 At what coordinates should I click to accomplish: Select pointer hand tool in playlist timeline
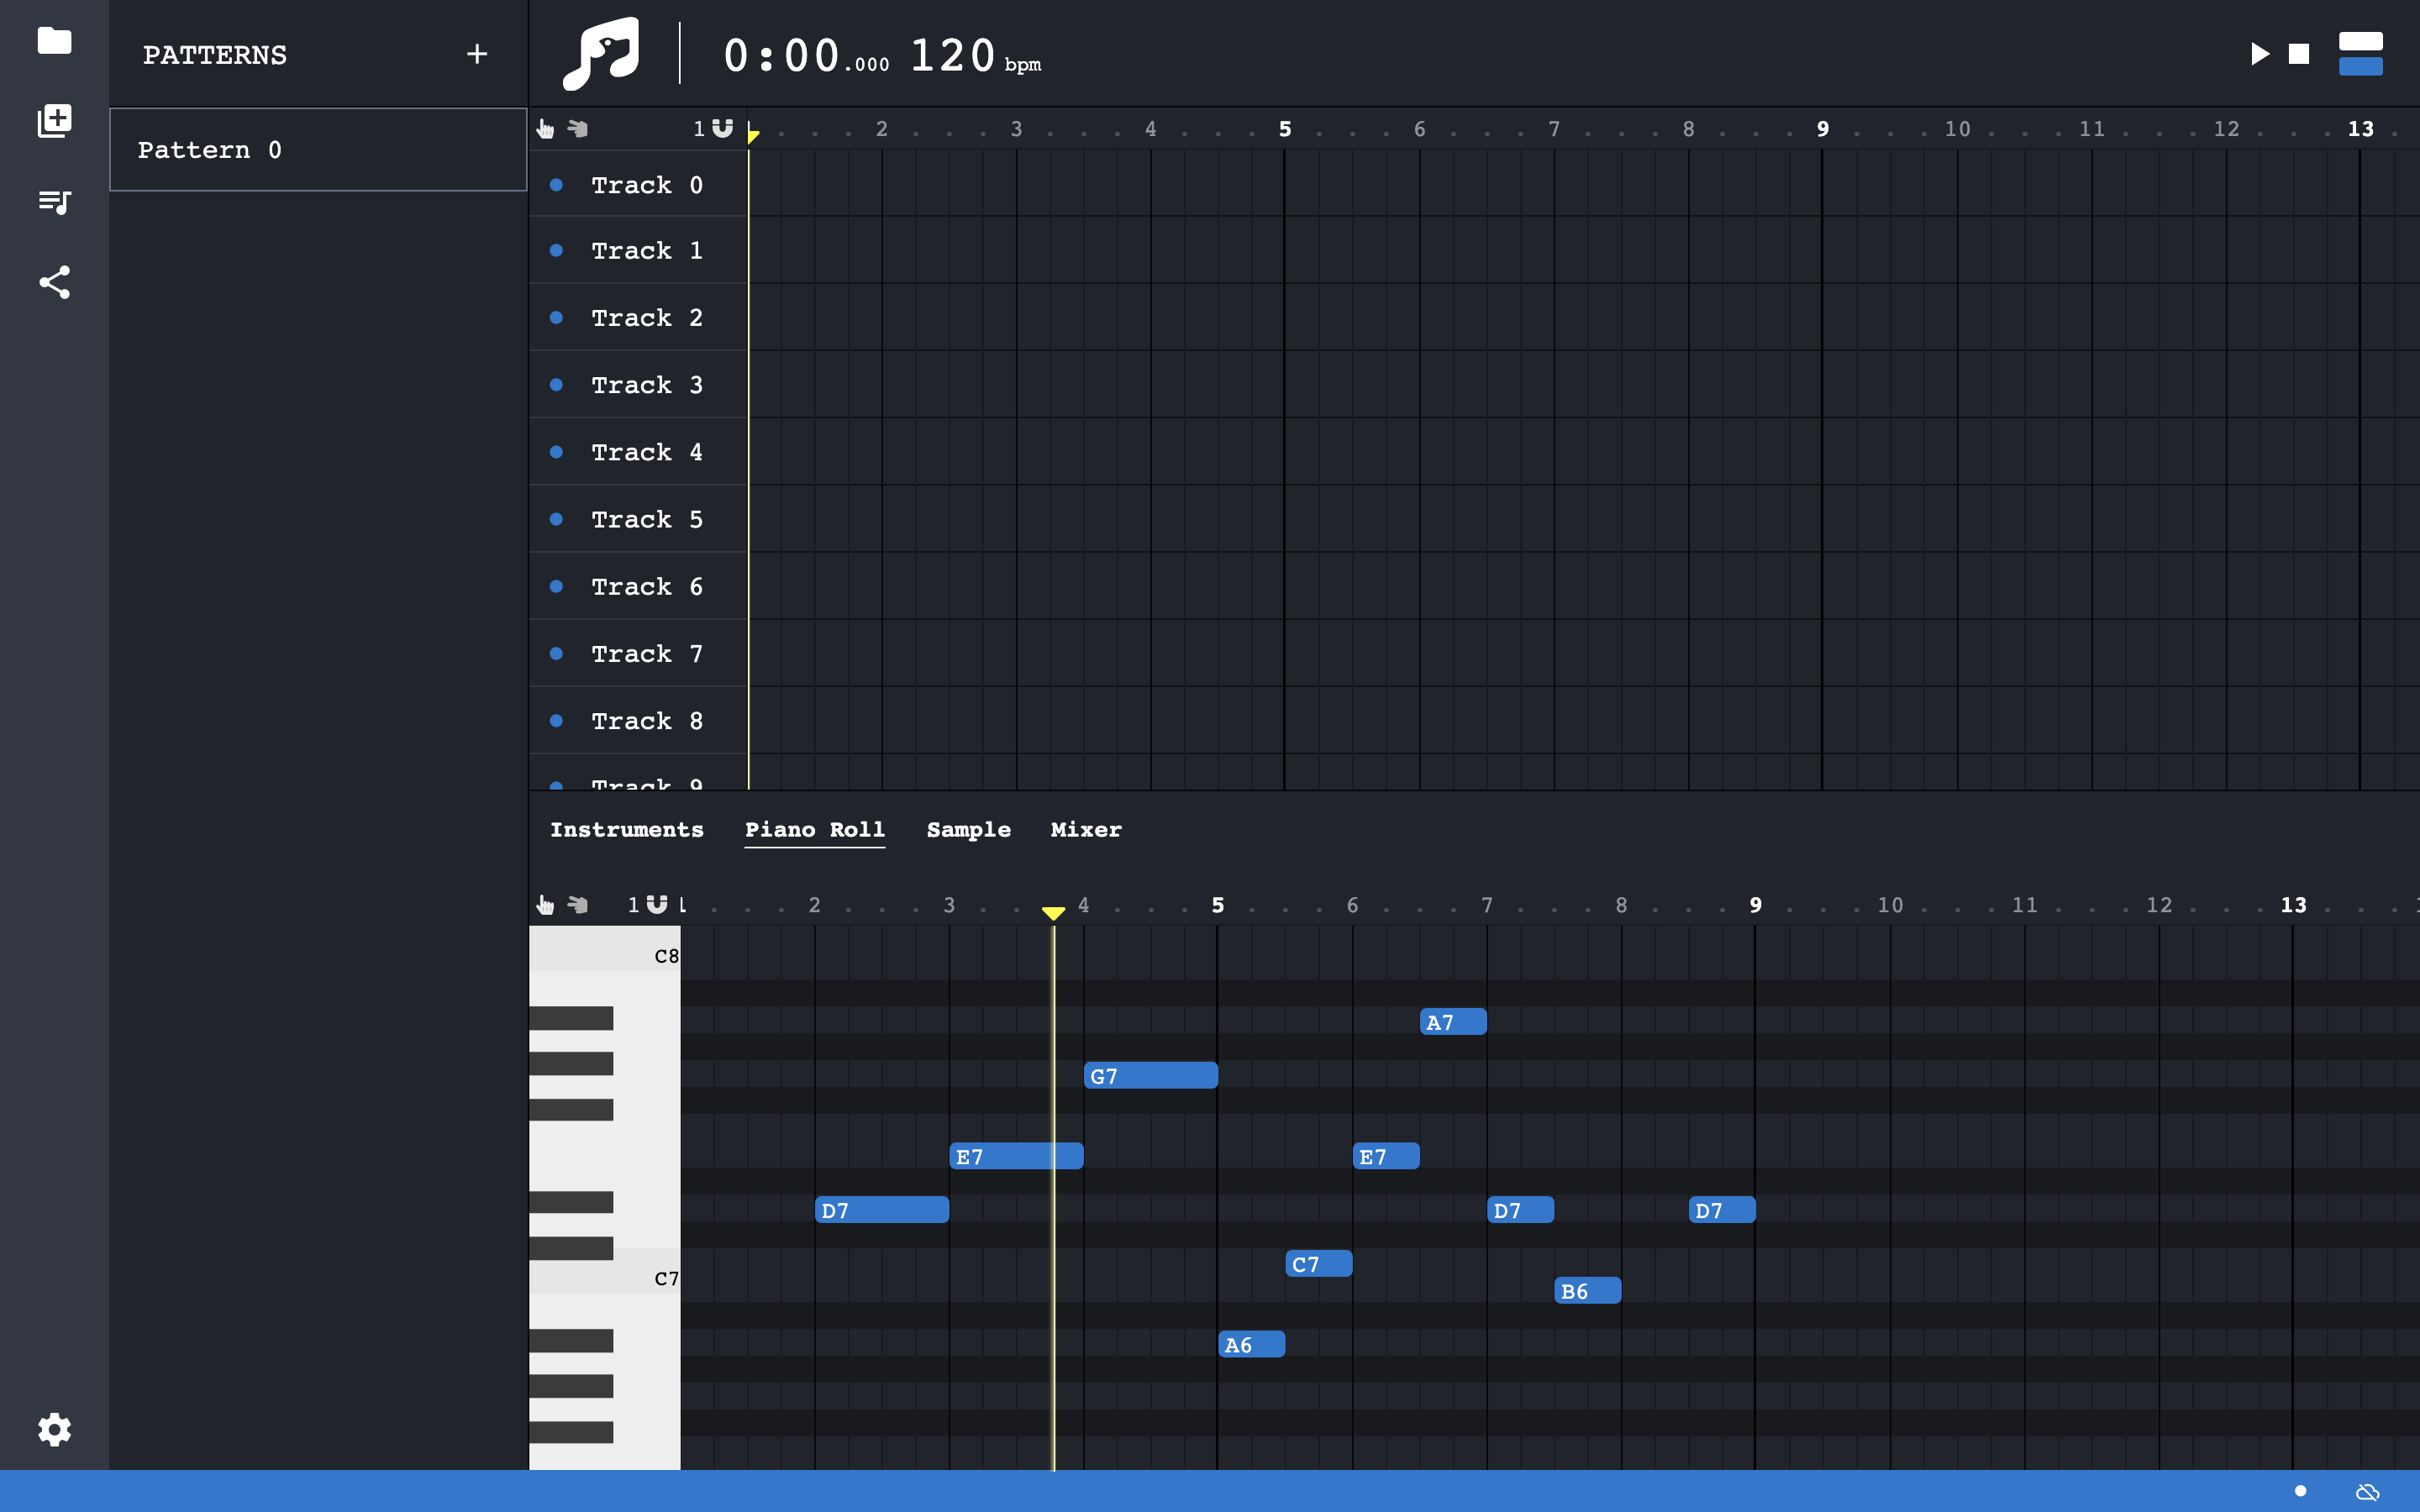[x=545, y=129]
